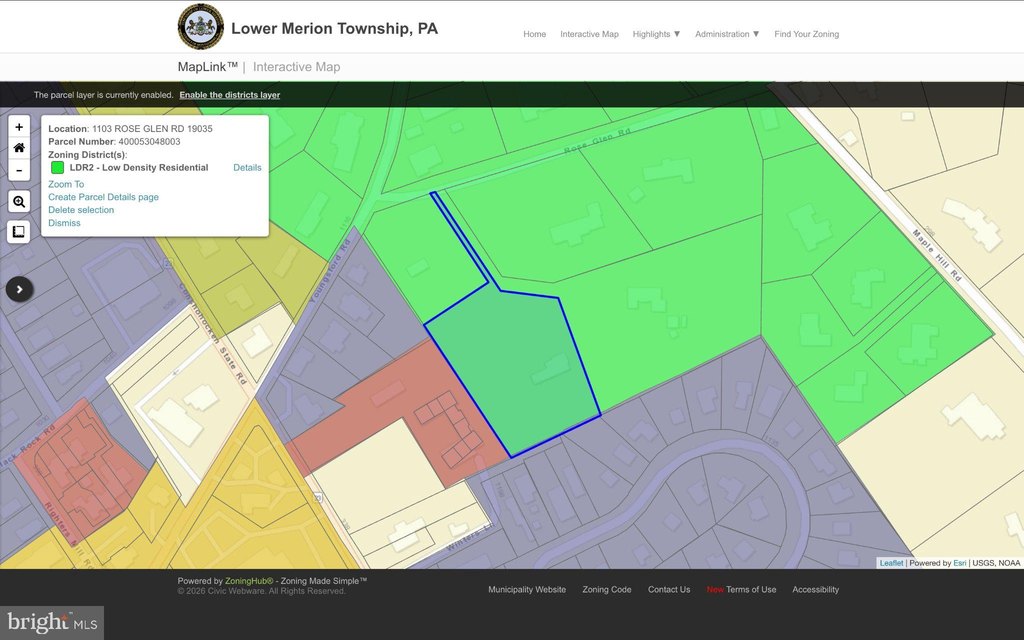Expand the Administration dropdown menu
The width and height of the screenshot is (1024, 640).
click(x=727, y=34)
